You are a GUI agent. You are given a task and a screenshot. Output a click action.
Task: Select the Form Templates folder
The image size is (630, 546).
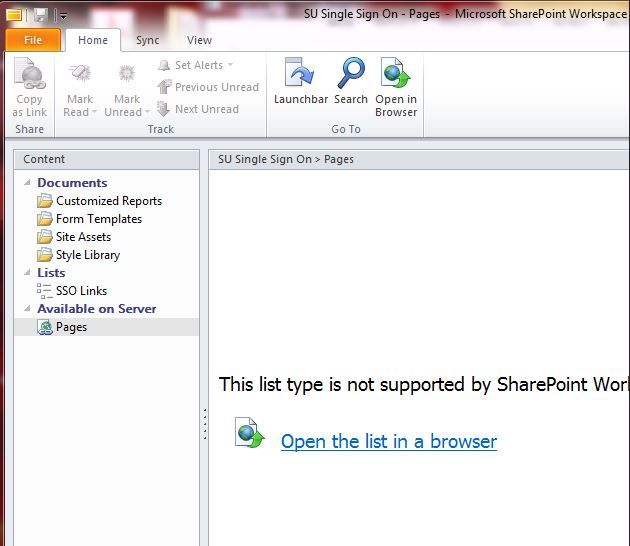click(106, 219)
